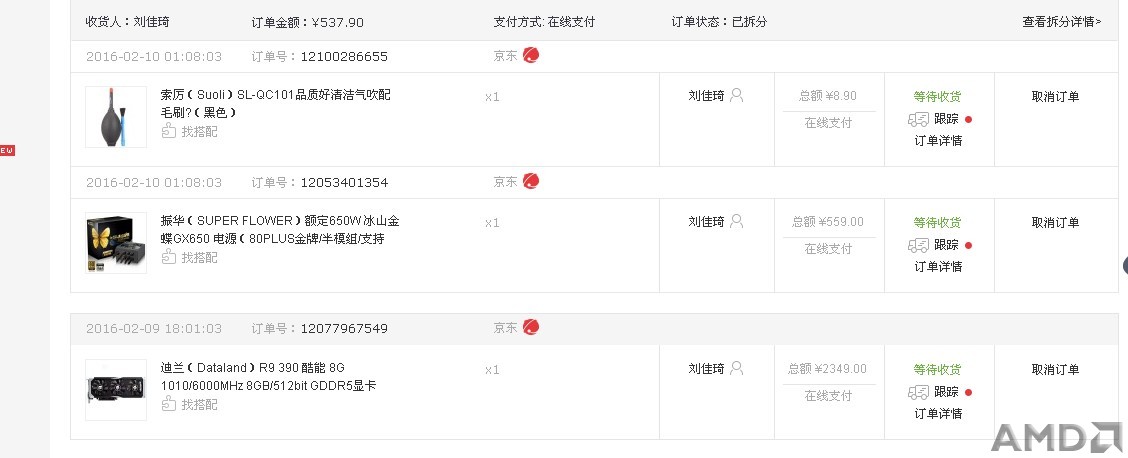Cancel the Suoli air blower order
This screenshot has width=1128, height=458.
click(1055, 96)
